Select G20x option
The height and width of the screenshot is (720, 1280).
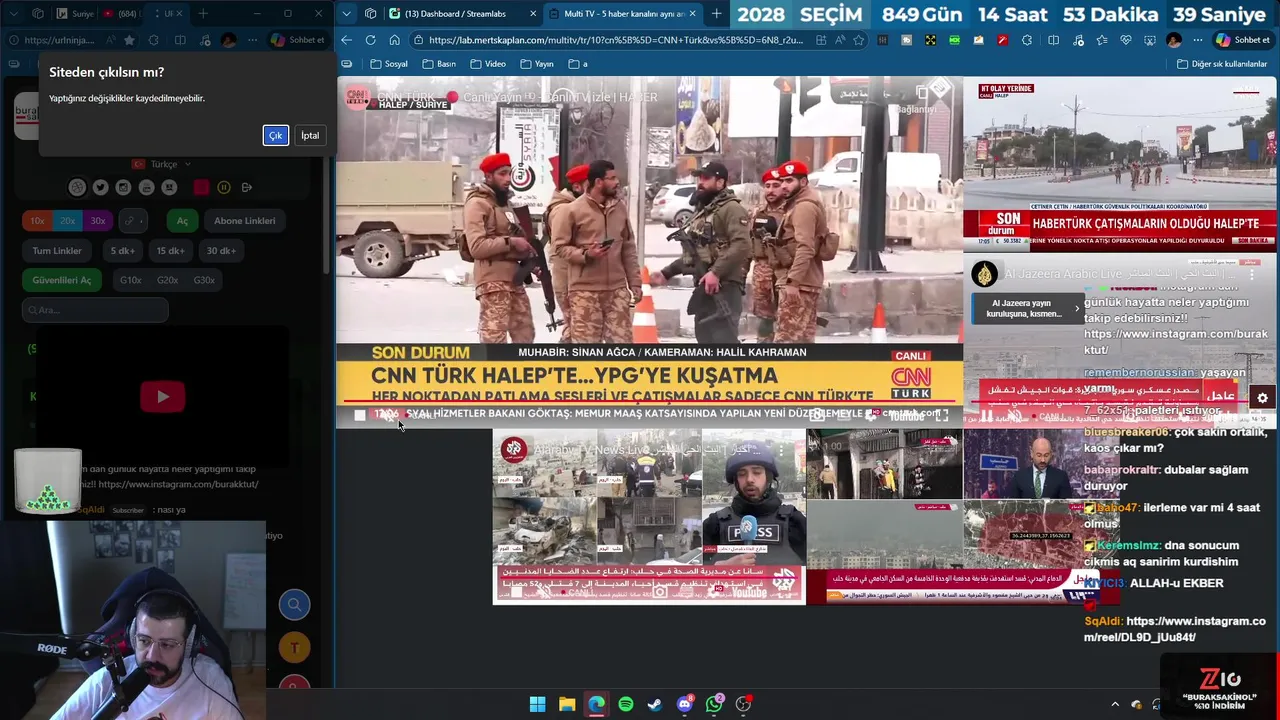(167, 280)
